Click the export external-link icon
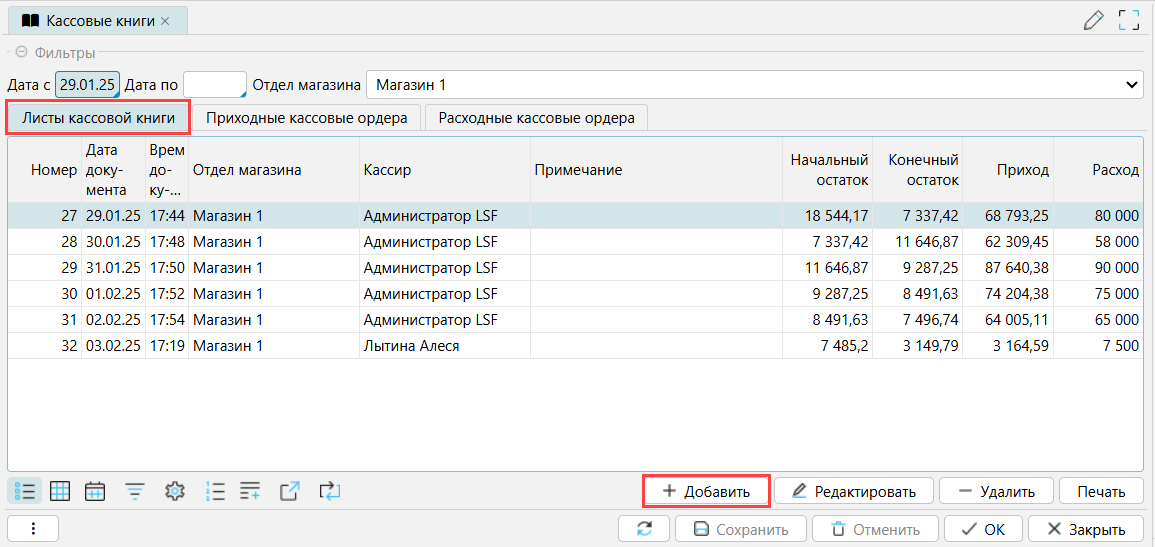 click(x=290, y=491)
